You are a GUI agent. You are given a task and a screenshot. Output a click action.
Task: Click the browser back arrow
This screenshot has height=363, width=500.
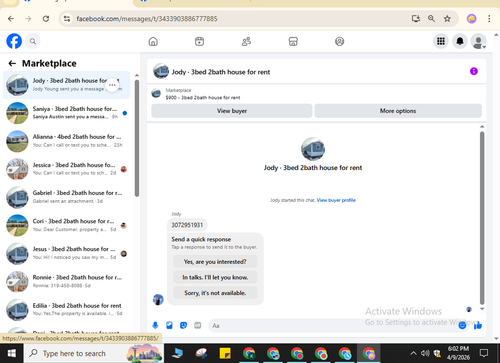(x=11, y=19)
